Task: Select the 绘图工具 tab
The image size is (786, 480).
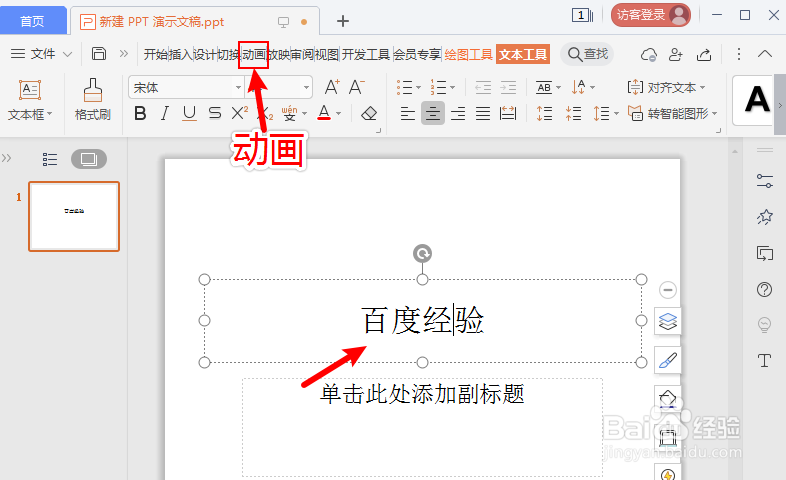Action: coord(469,54)
